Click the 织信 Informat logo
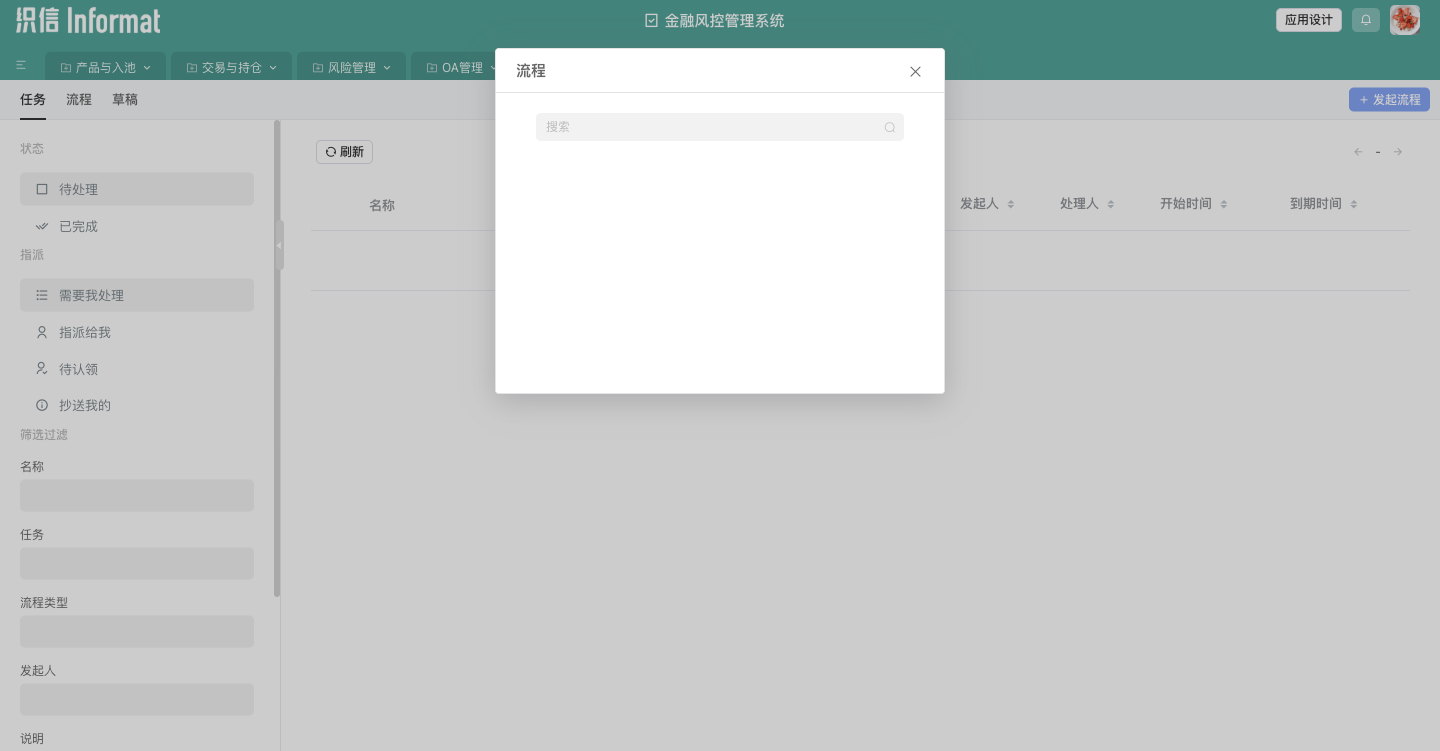This screenshot has width=1440, height=751. point(88,20)
